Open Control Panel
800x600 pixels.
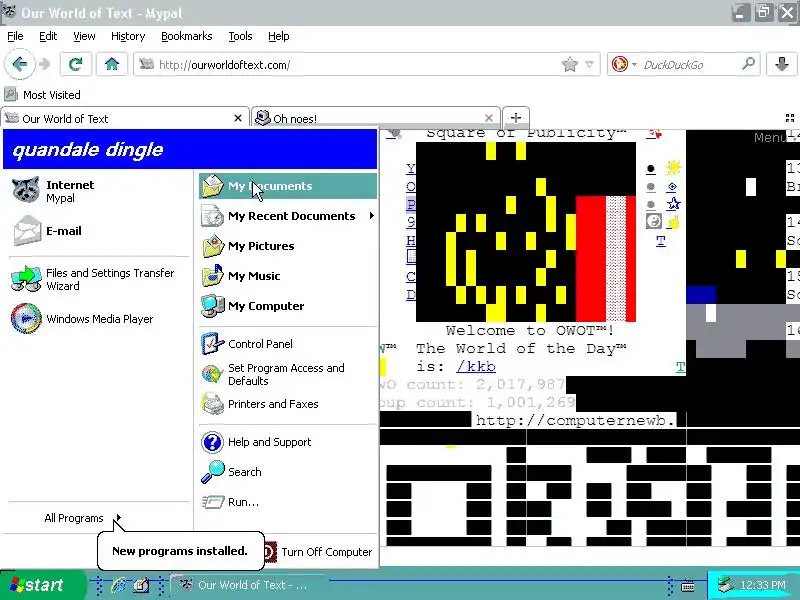click(288, 344)
